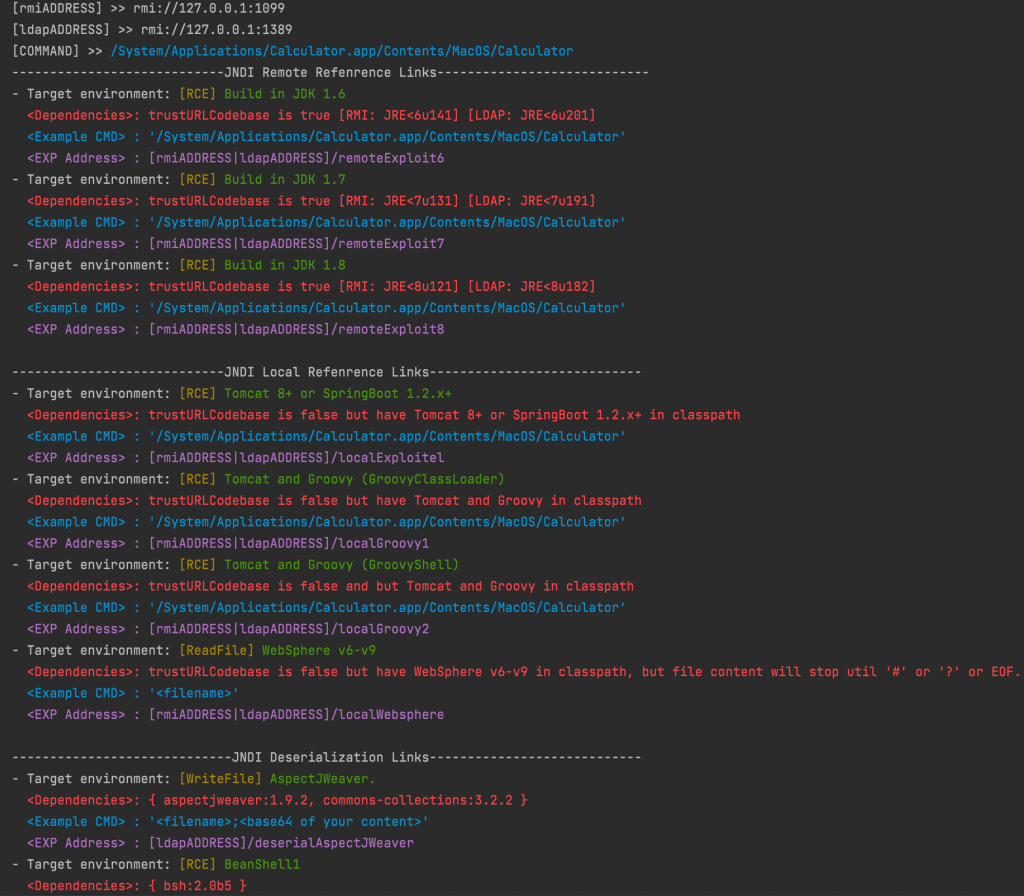Click dependencies 'false and but Tomcat and Groovy'

pyautogui.click(x=330, y=586)
